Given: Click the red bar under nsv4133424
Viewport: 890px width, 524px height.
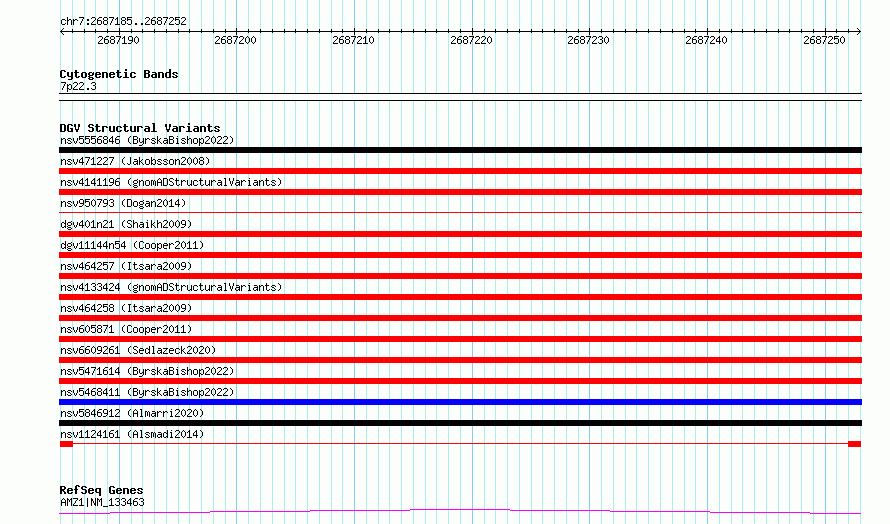Looking at the screenshot, I should [x=460, y=297].
